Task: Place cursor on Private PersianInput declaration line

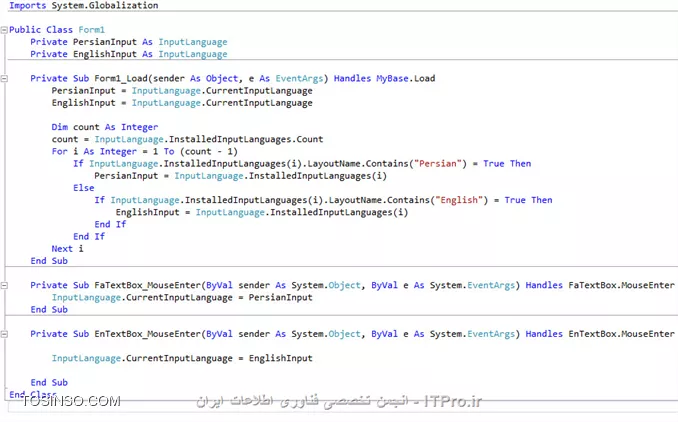Action: [x=128, y=42]
